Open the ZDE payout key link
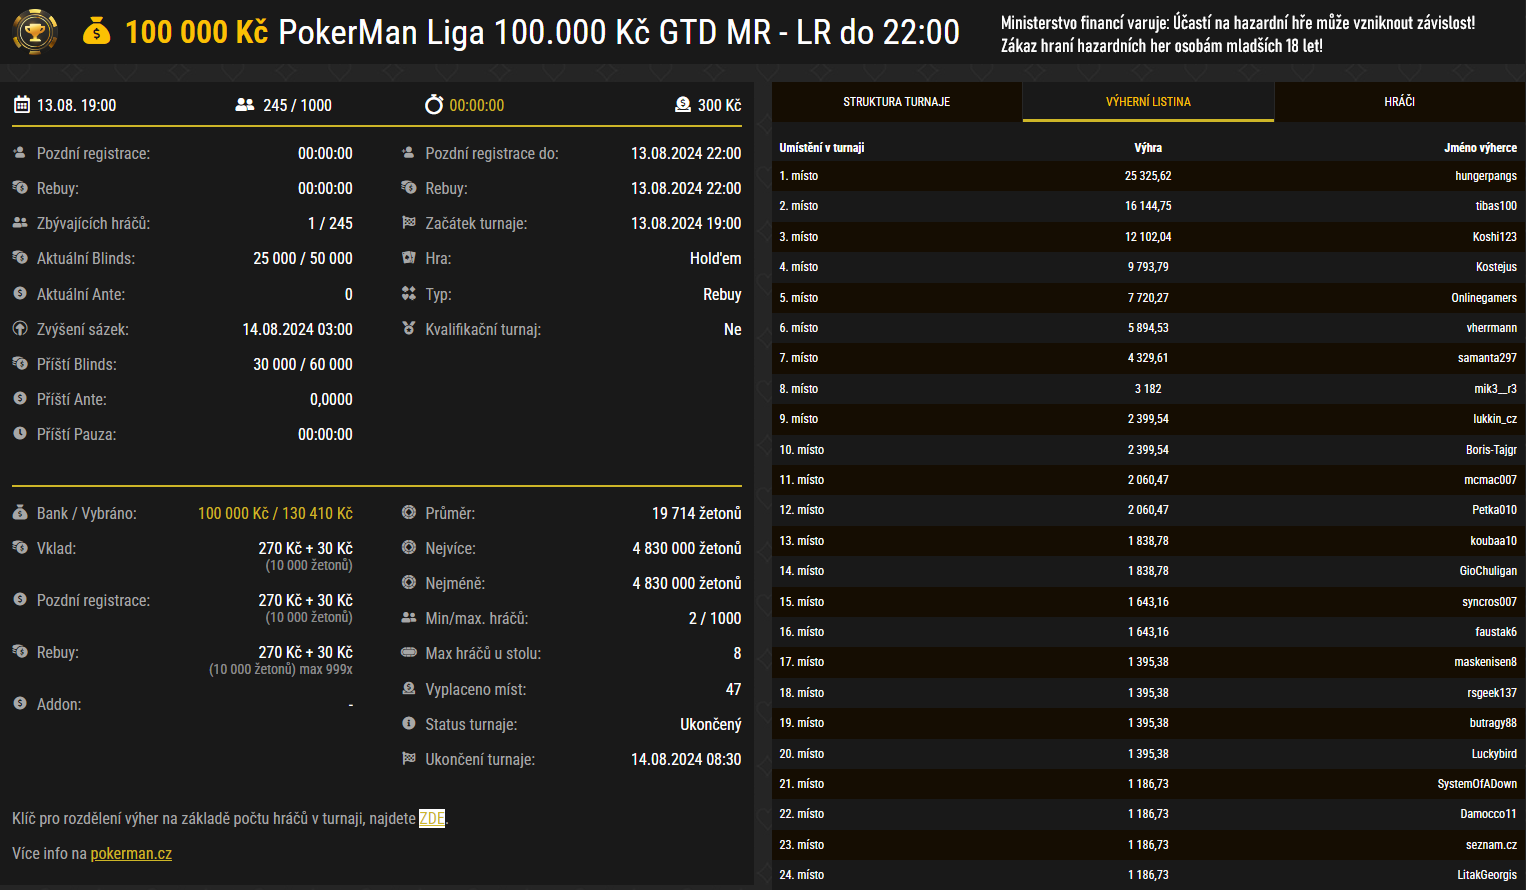 tap(430, 818)
